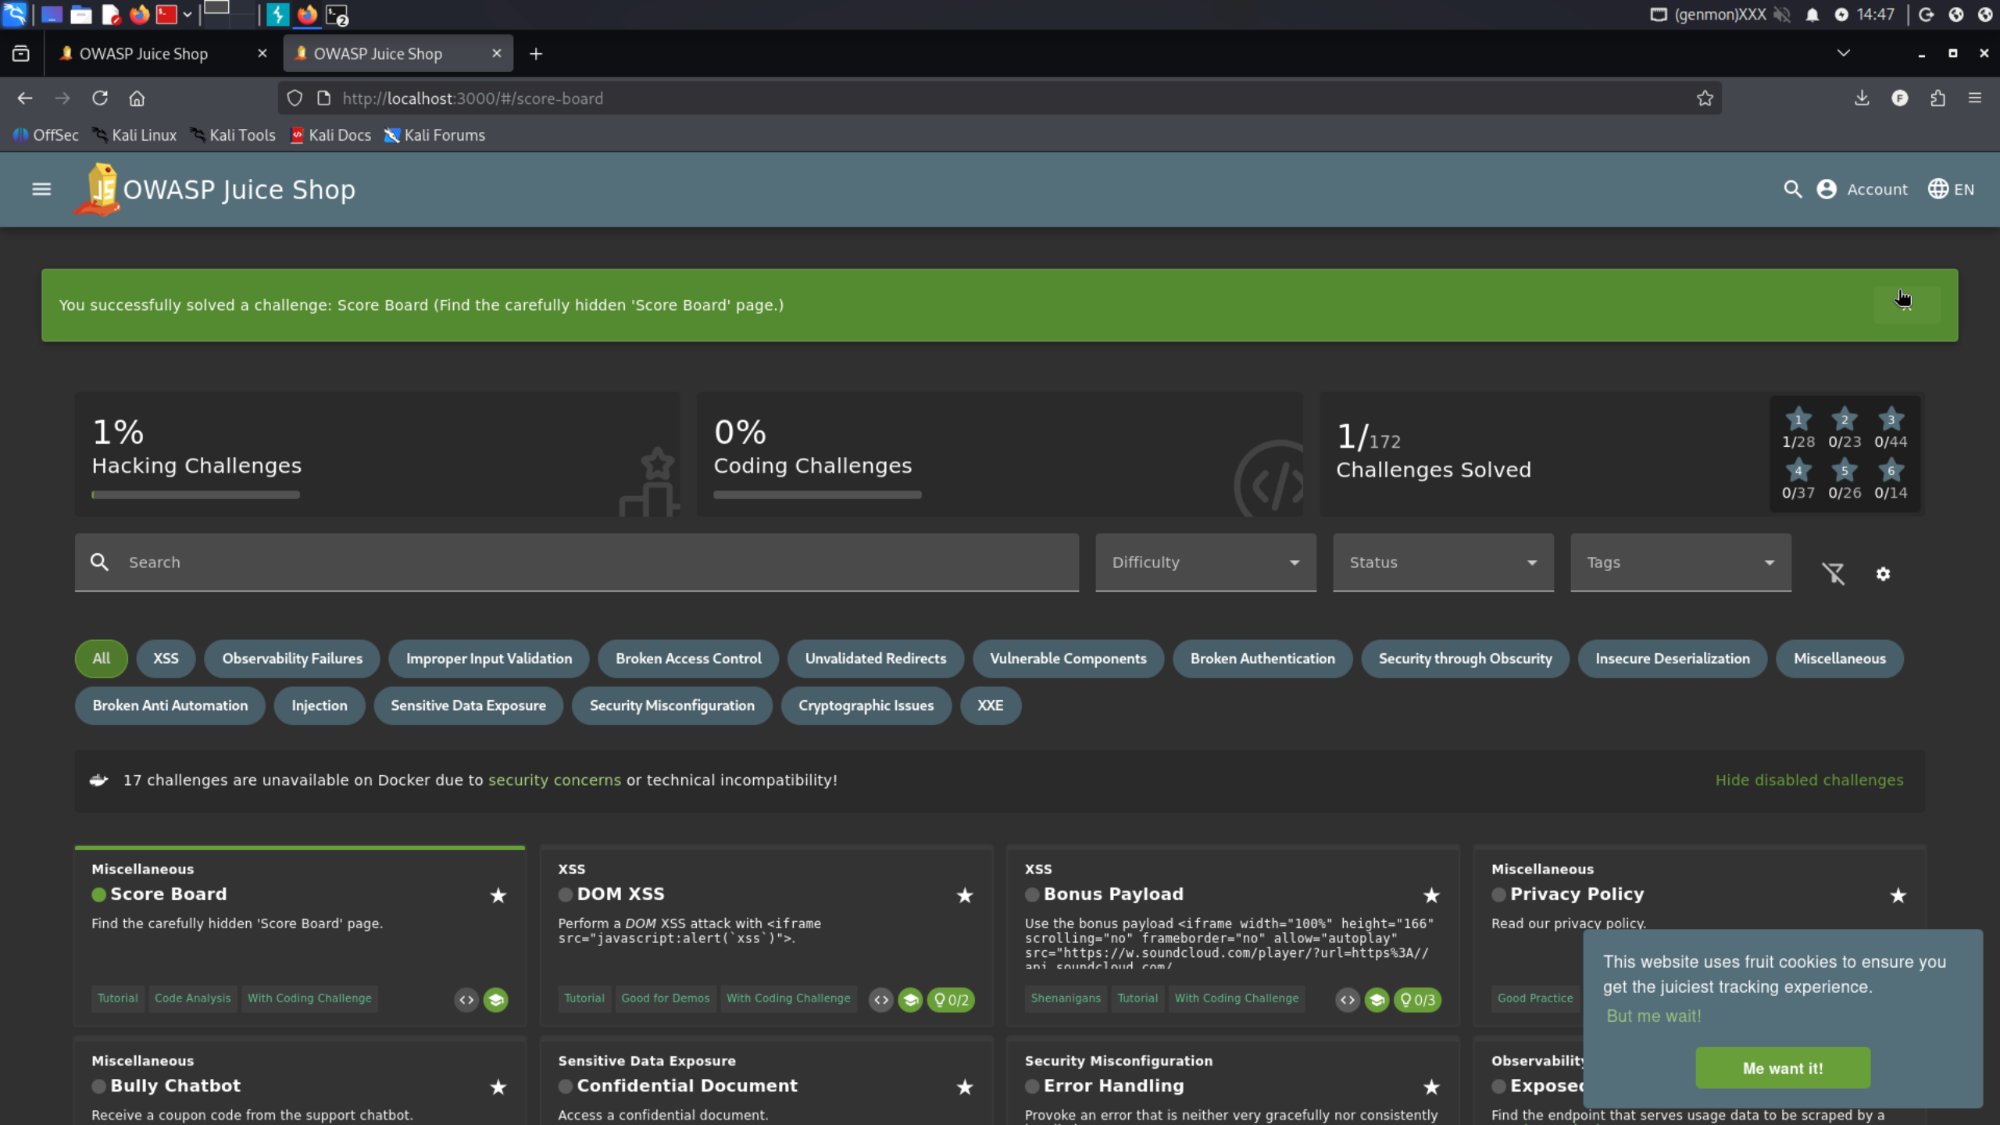Open the Kali Tools bookmark
This screenshot has height=1125, width=2000.
point(232,135)
